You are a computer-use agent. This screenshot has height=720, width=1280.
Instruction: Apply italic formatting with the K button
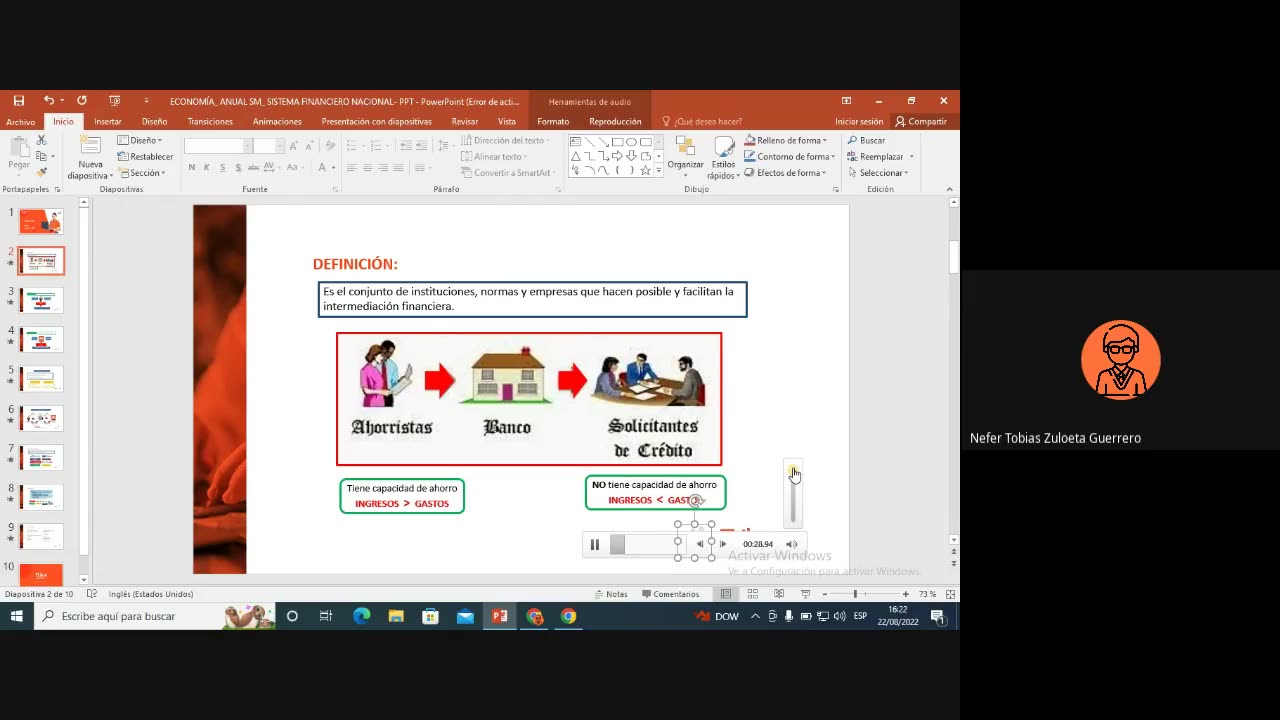207,168
